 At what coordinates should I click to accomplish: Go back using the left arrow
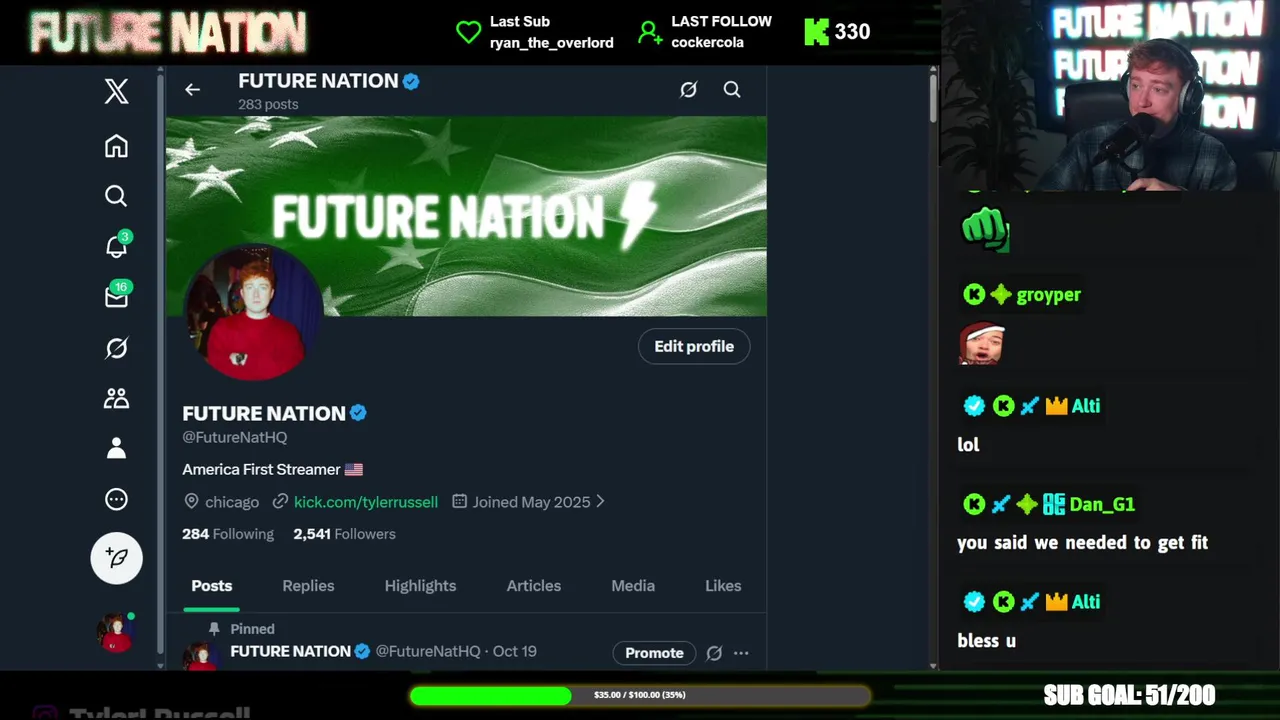pos(192,90)
